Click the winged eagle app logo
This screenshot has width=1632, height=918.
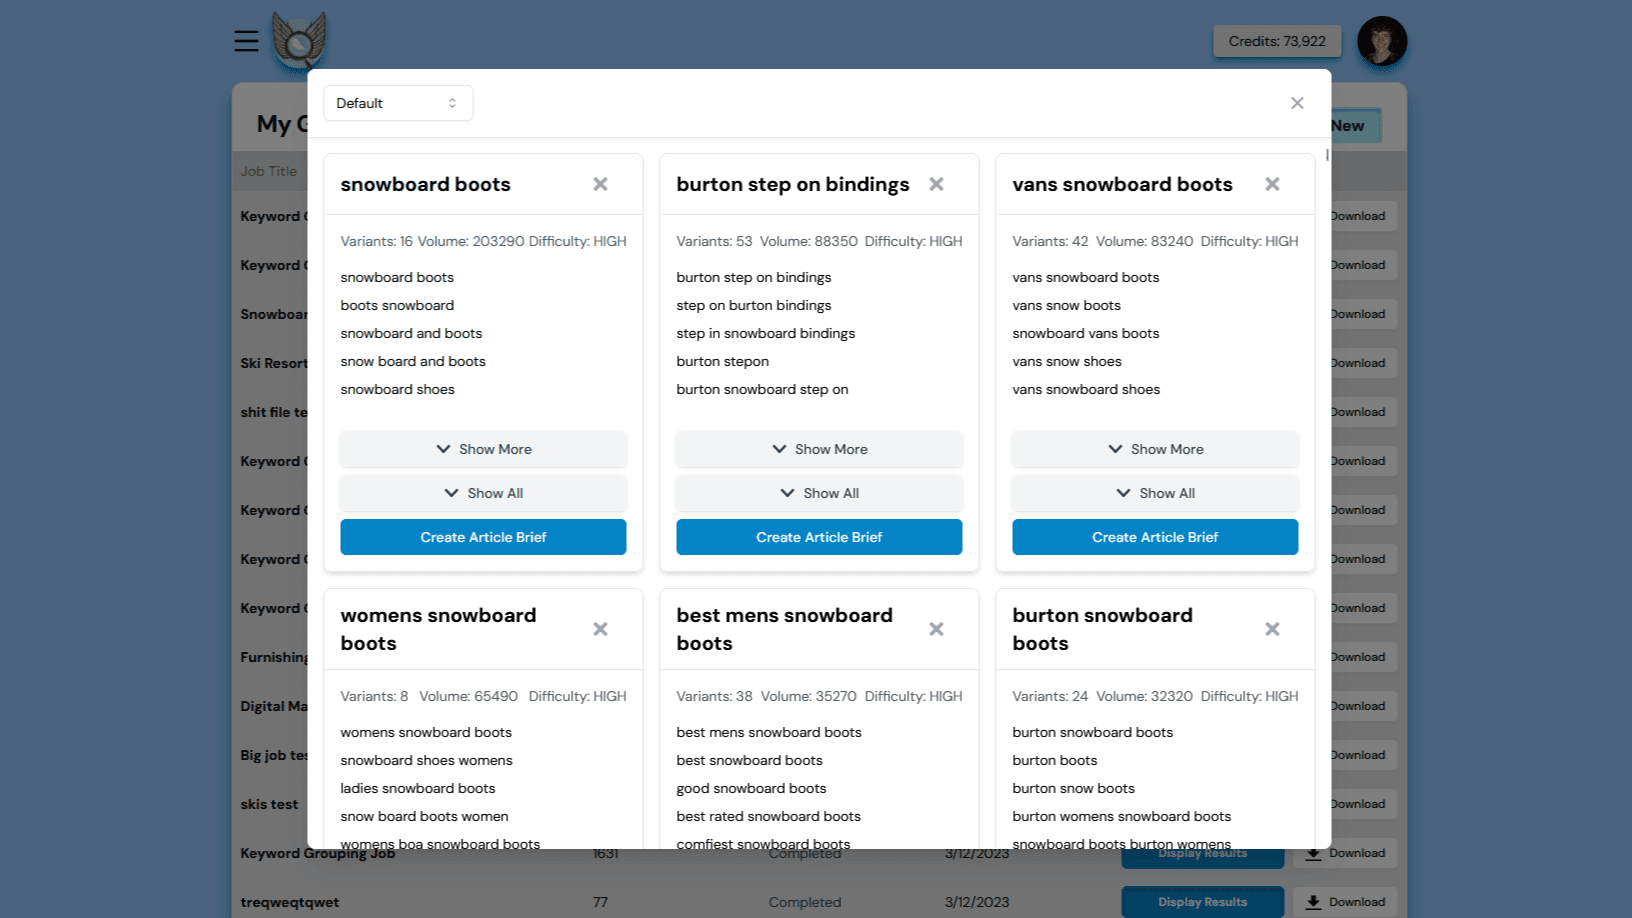pos(298,41)
